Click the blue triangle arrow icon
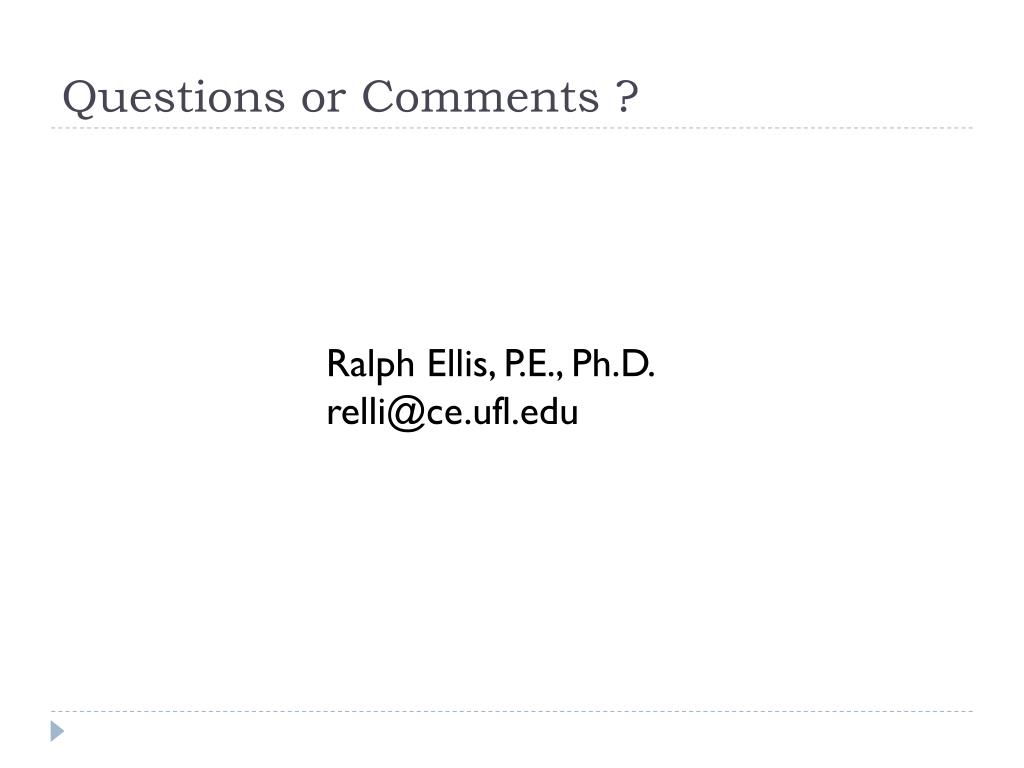 (x=57, y=731)
